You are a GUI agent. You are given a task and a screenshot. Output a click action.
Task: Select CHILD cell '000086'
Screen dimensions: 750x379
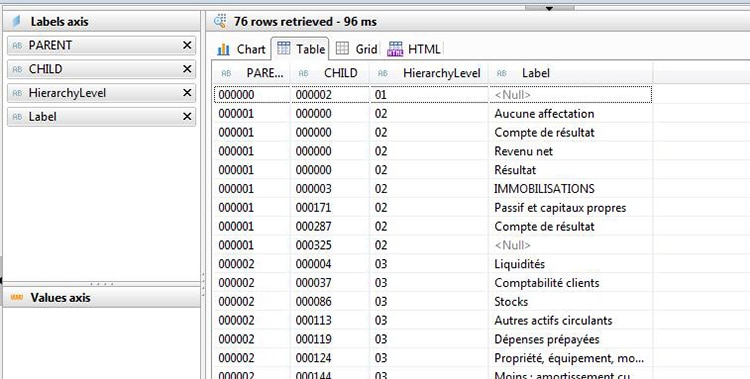tap(330, 301)
